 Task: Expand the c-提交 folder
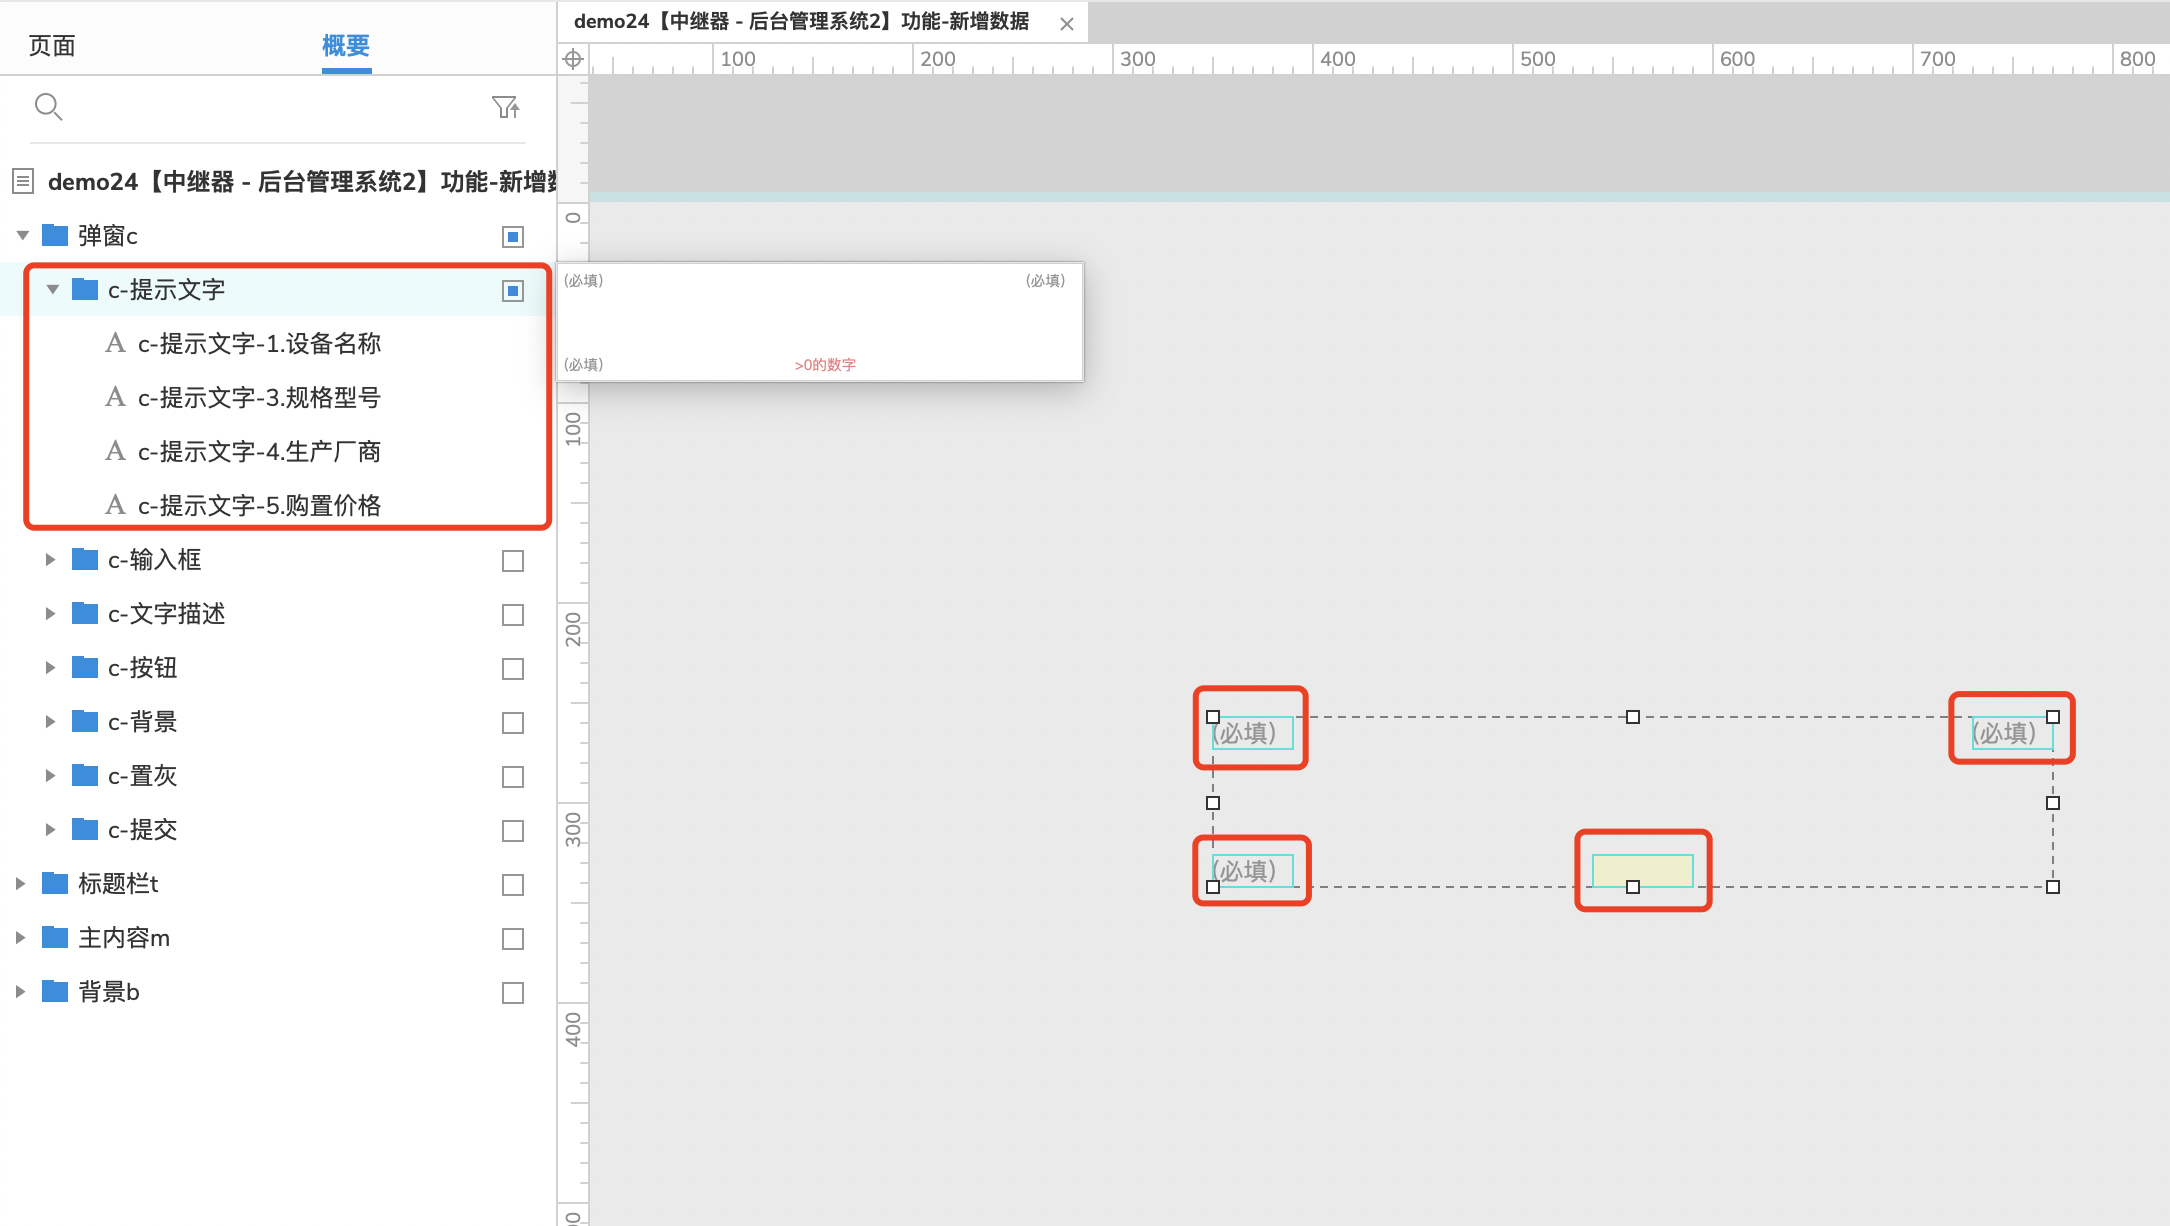point(50,830)
